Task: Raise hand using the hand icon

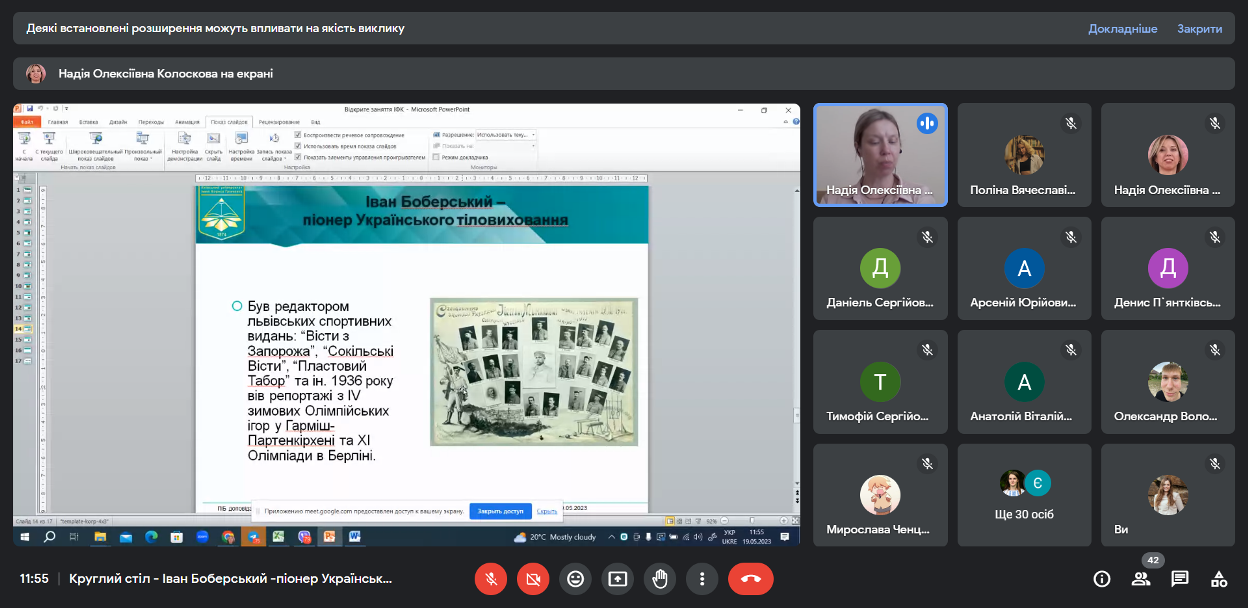Action: tap(660, 578)
